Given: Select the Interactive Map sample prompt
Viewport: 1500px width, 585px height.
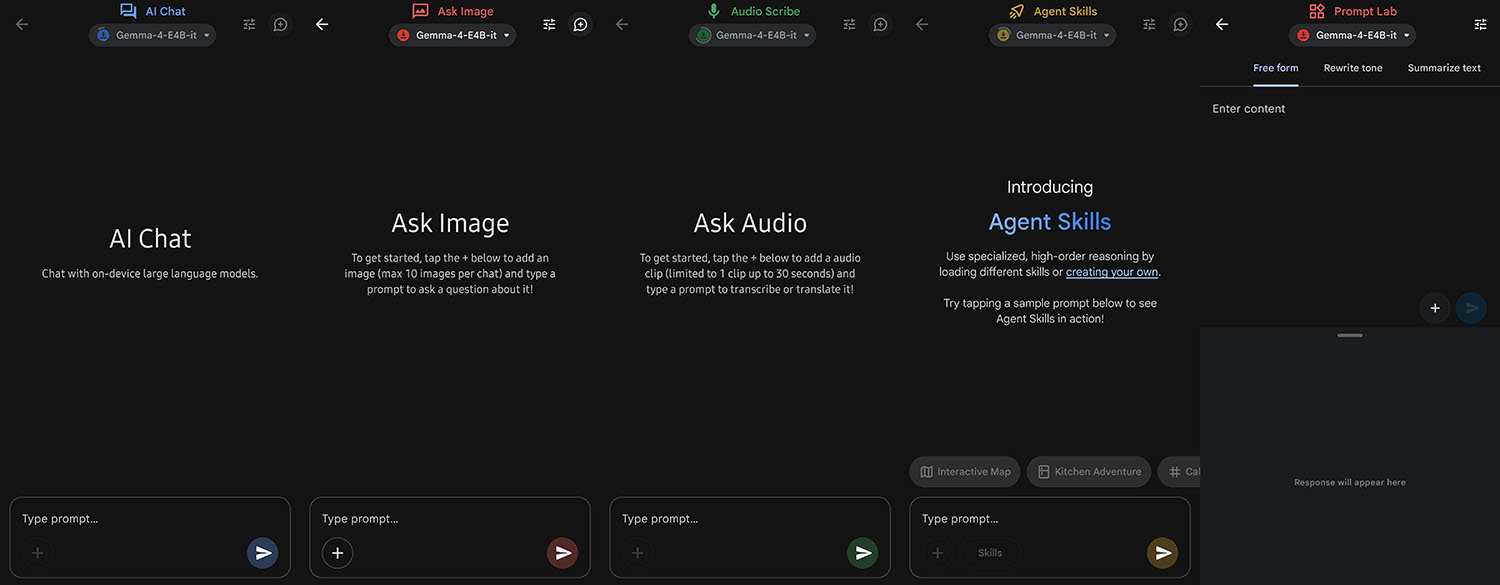Looking at the screenshot, I should pos(965,472).
